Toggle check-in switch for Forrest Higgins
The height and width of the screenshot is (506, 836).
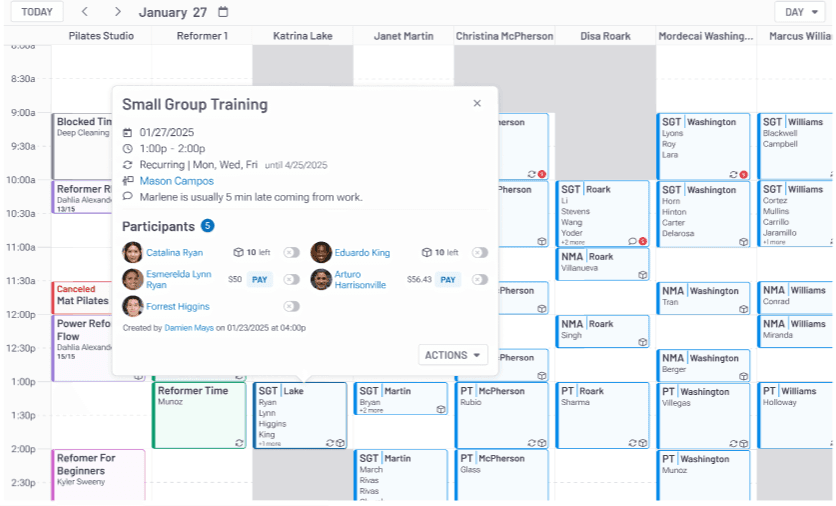(x=291, y=307)
